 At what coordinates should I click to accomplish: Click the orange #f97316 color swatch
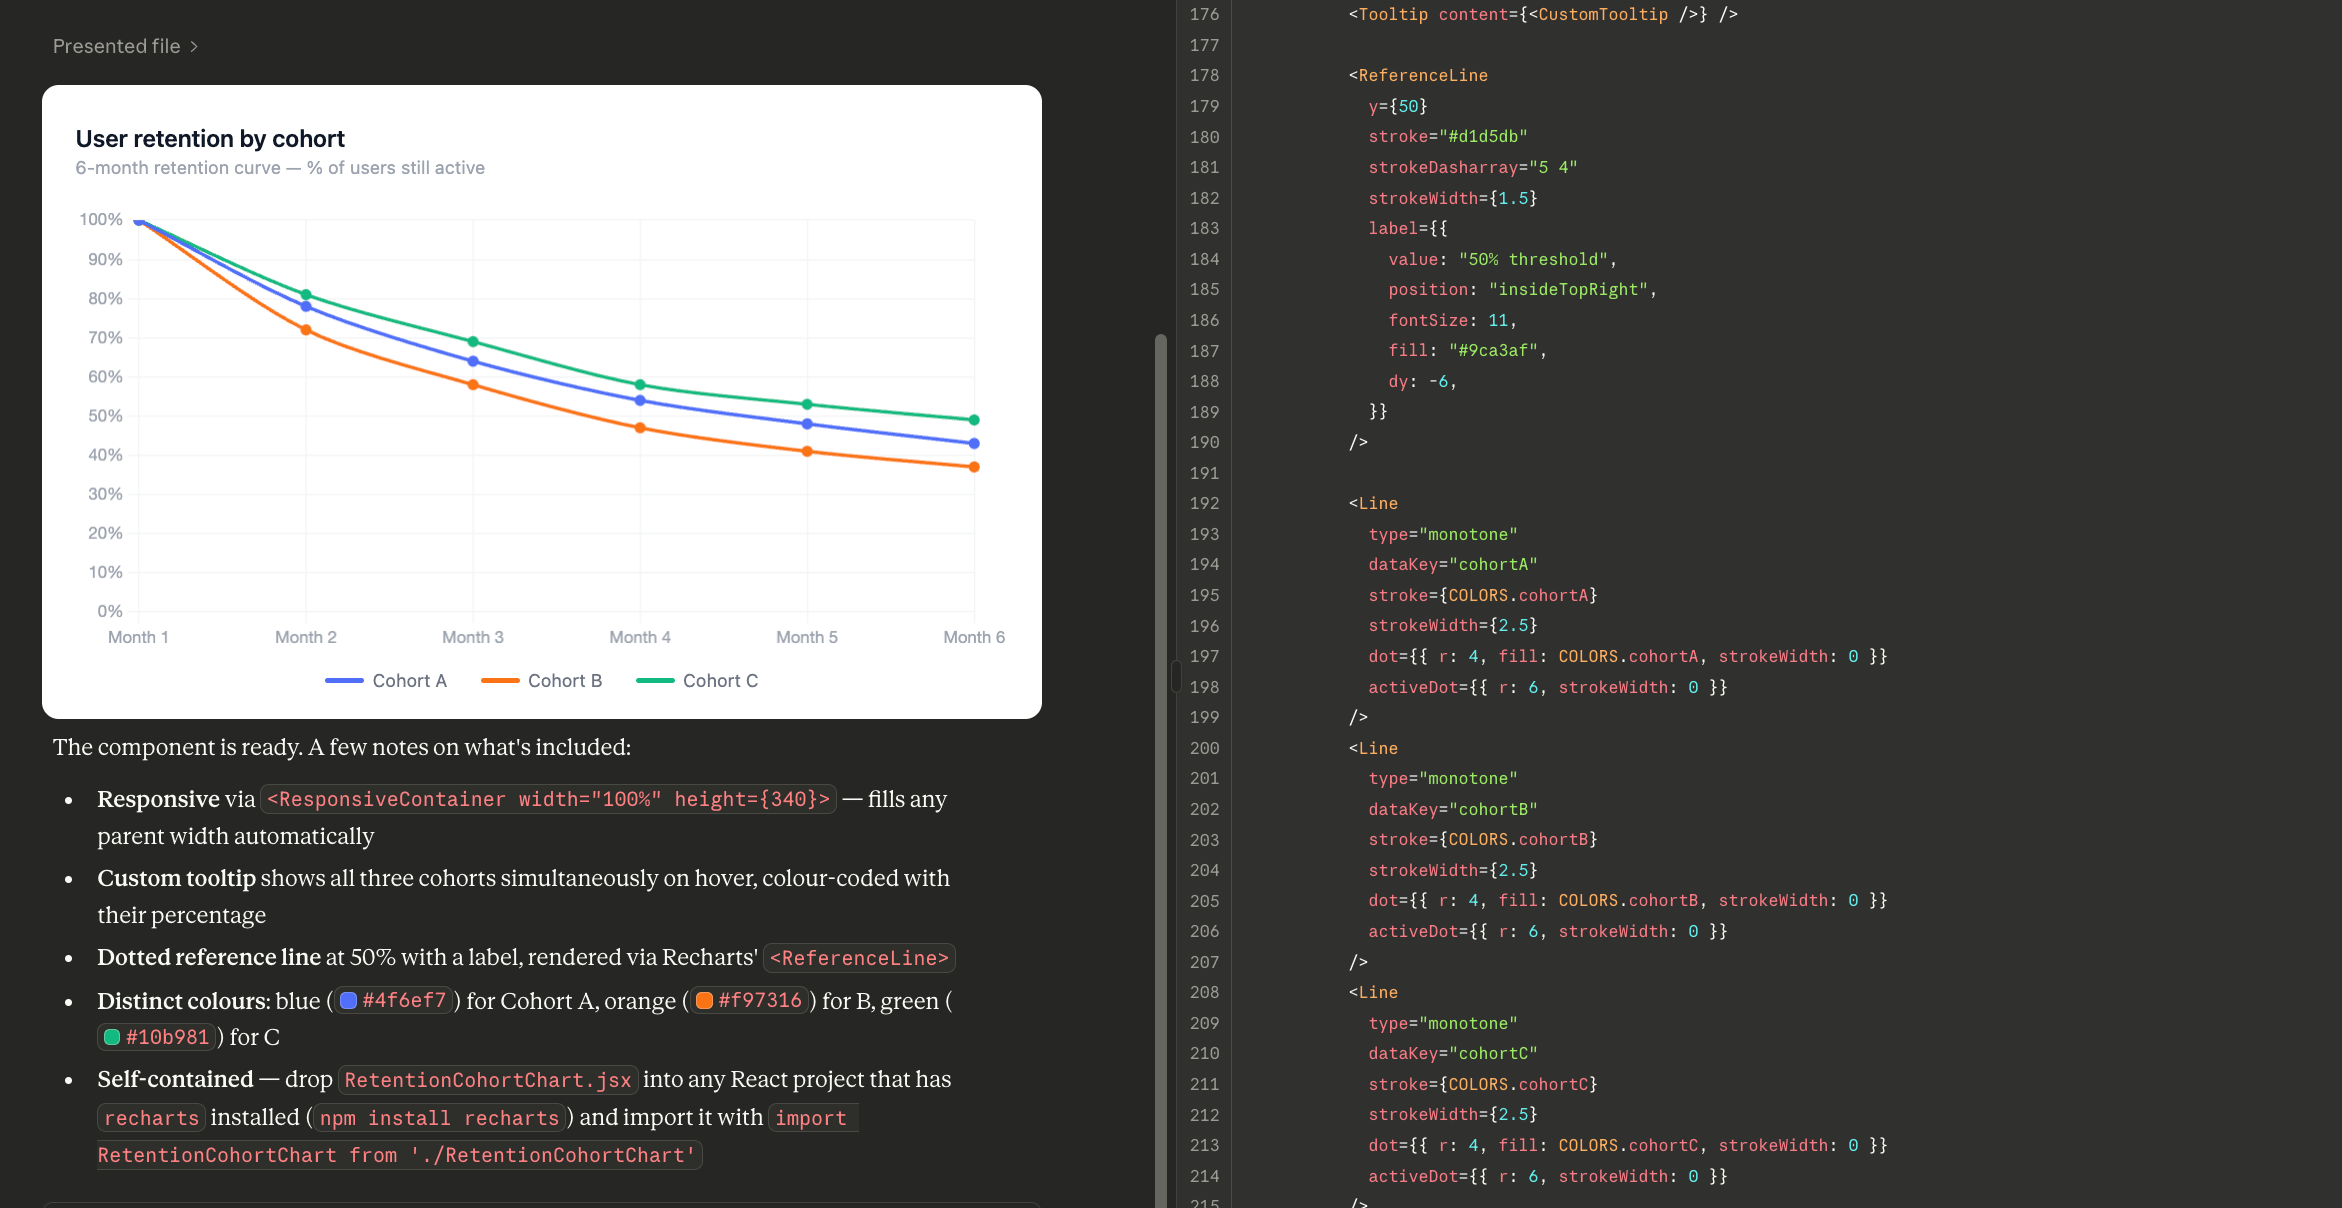(x=703, y=1000)
